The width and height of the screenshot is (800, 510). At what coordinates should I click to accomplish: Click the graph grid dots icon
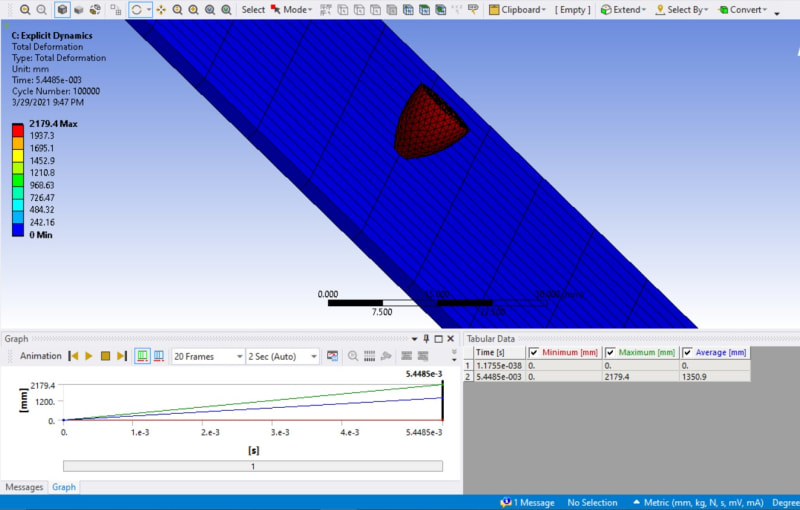click(369, 356)
